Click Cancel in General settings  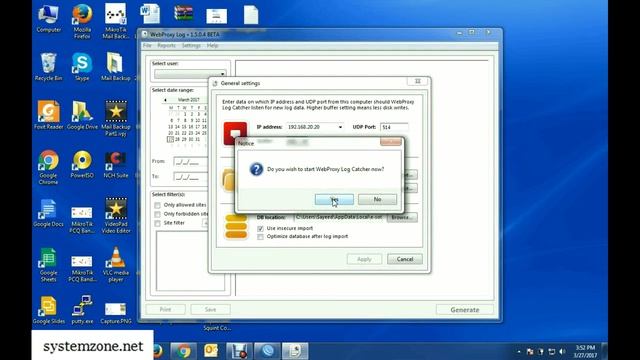[404, 259]
